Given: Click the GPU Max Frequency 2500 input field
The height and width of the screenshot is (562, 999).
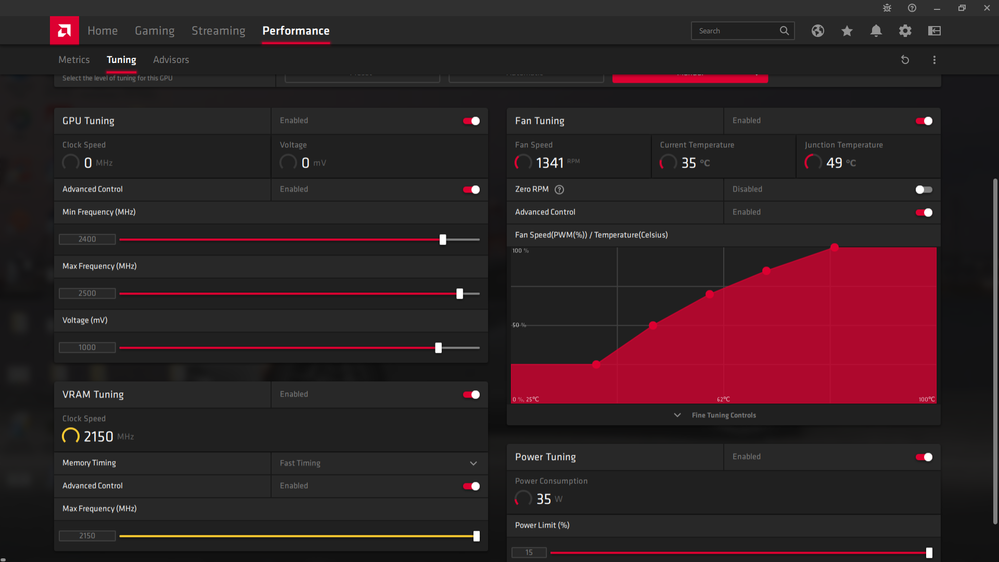Looking at the screenshot, I should [x=87, y=294].
